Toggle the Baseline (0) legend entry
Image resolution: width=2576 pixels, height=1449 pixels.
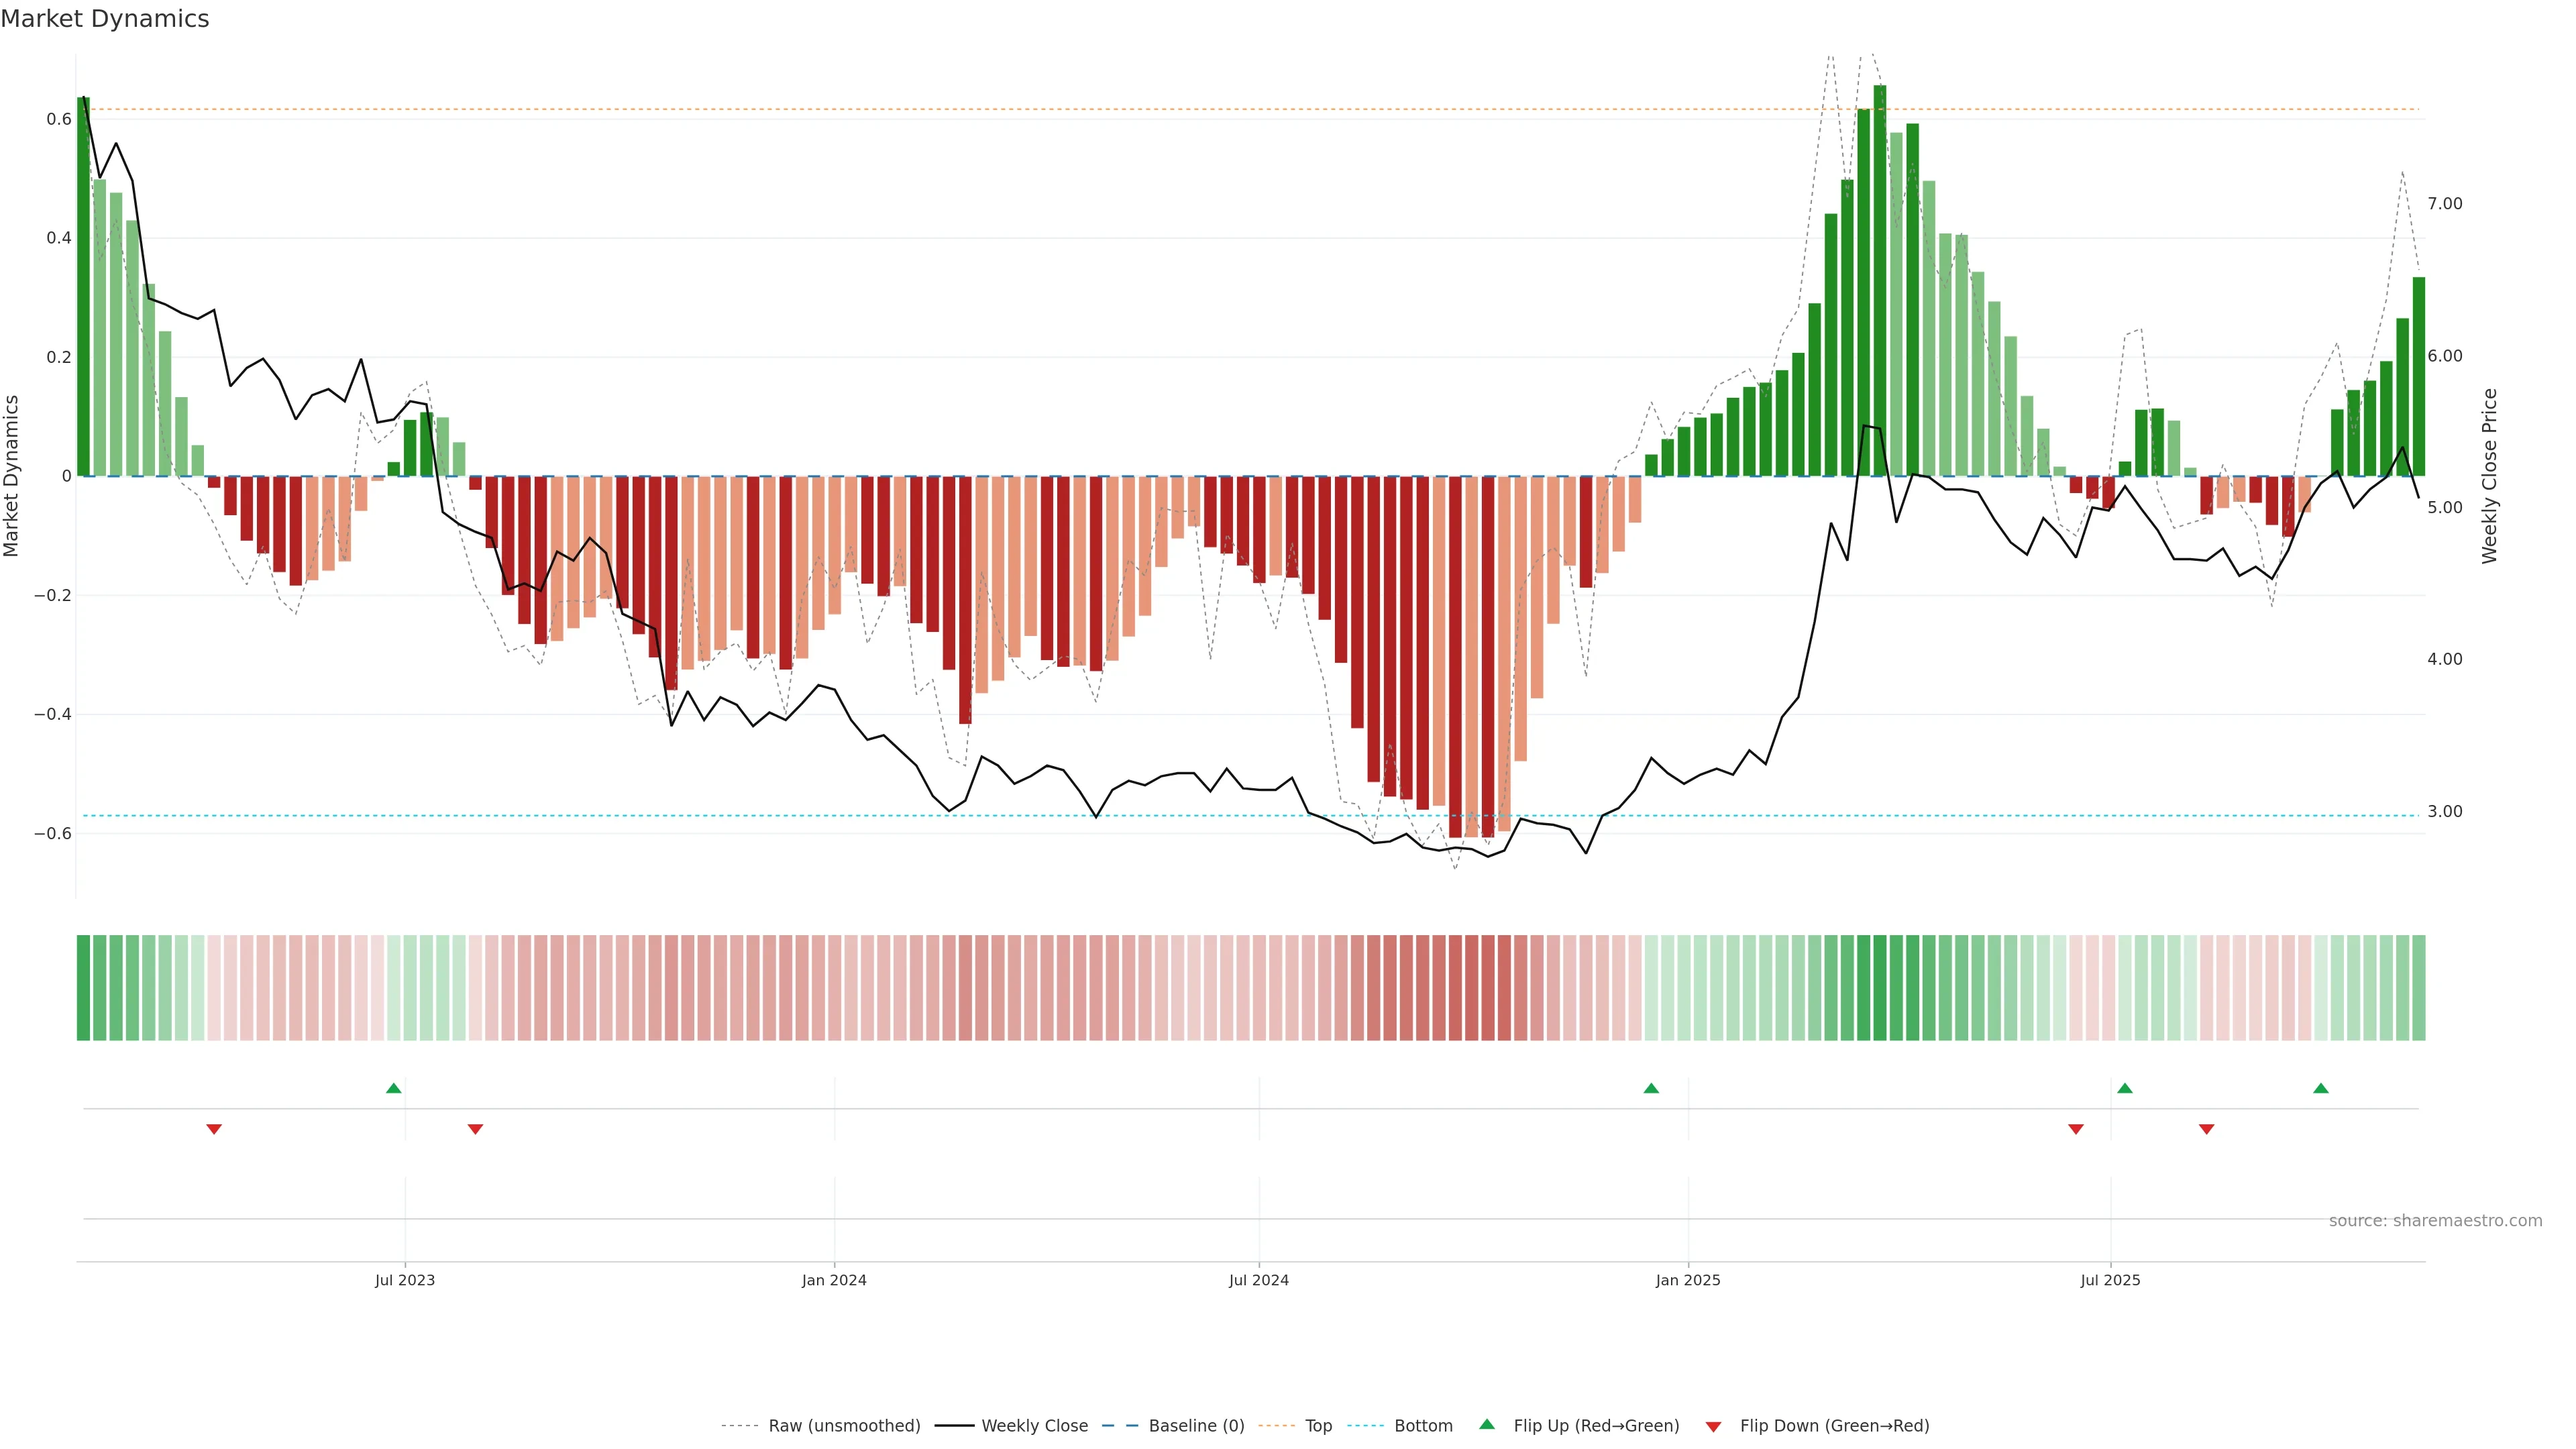tap(1196, 1426)
